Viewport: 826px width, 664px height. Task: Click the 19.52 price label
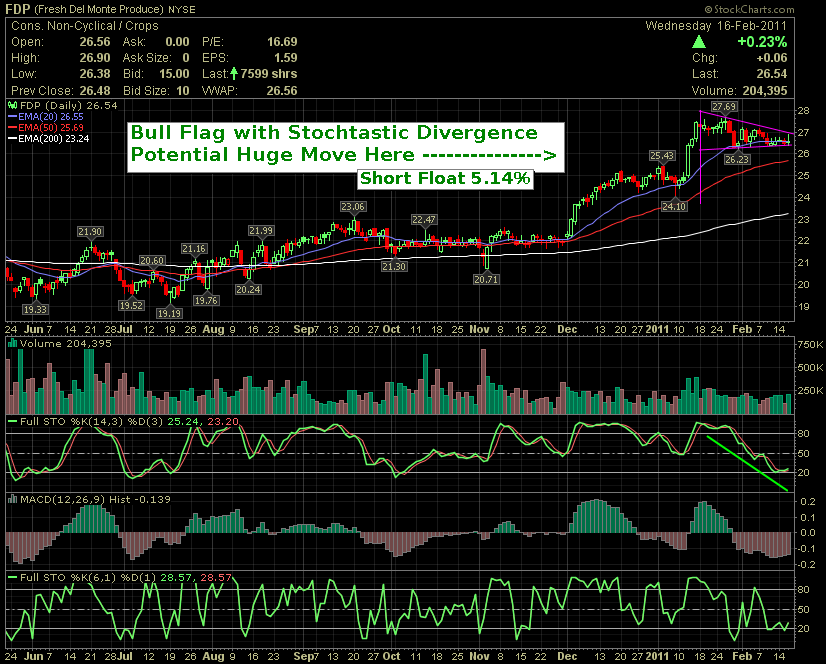point(131,305)
